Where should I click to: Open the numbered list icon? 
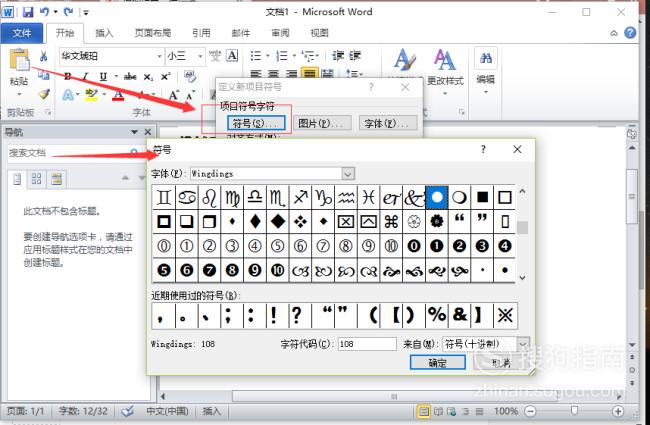(282, 56)
